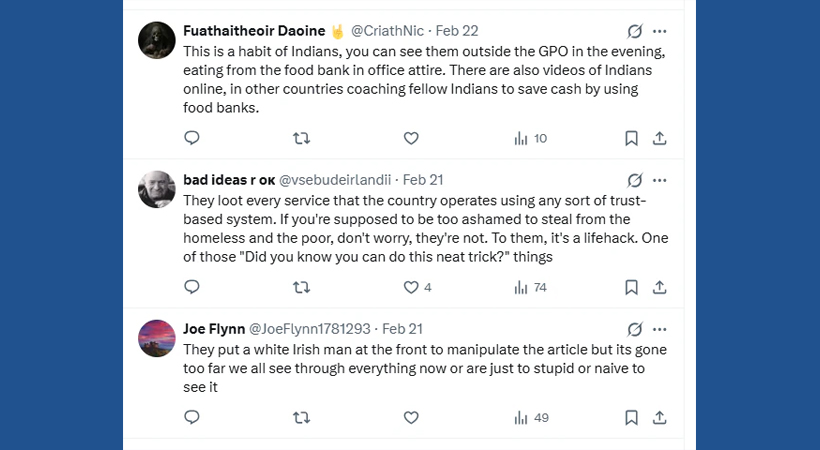
Task: Like Fuathaitheoir Daoine's post
Action: click(410, 138)
